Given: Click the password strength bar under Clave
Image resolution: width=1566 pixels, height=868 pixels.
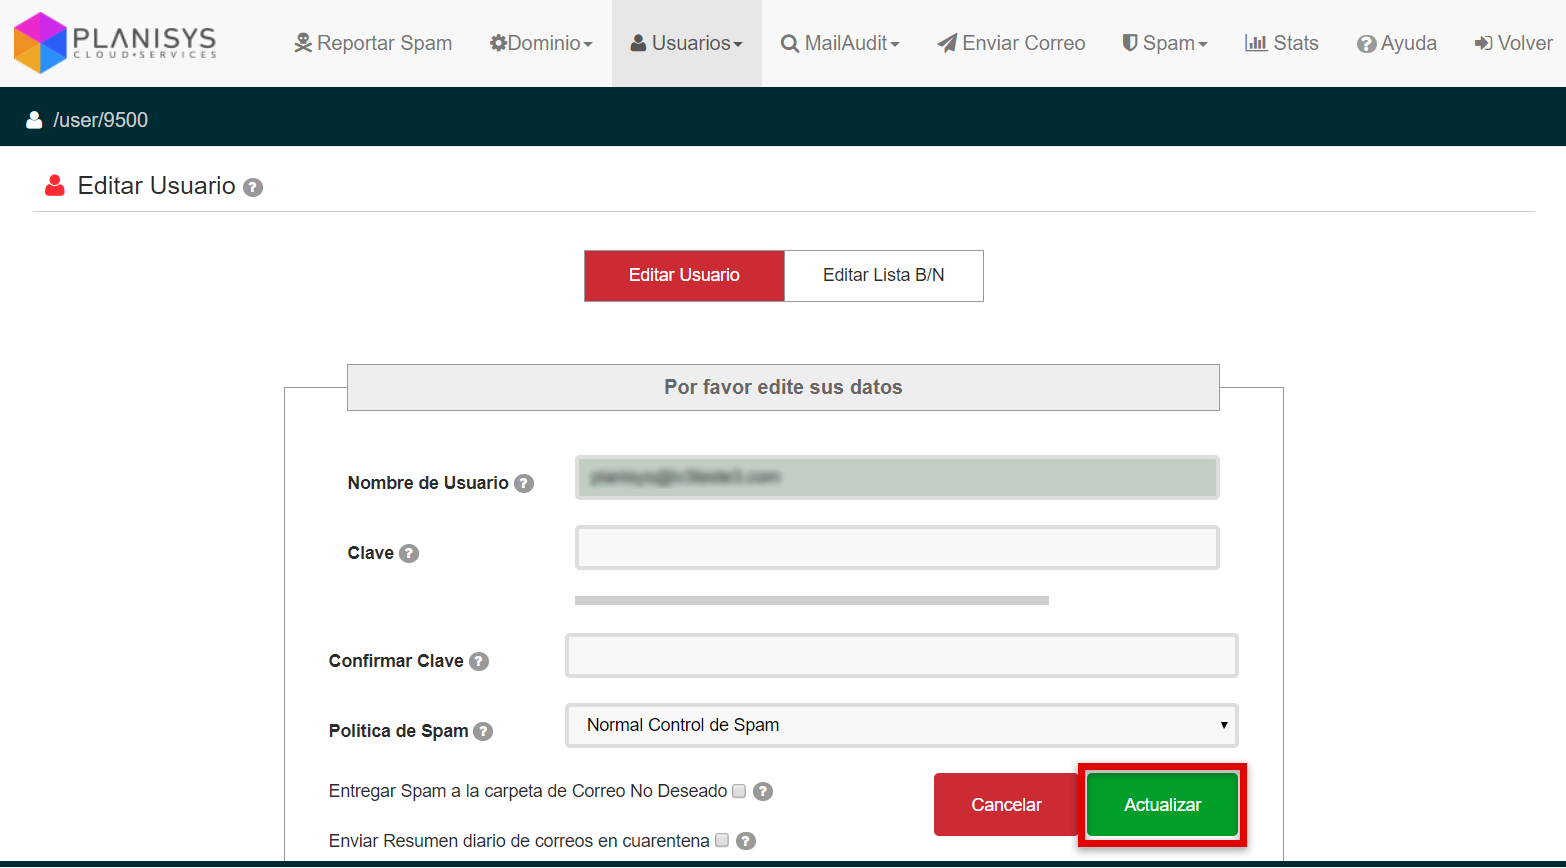Looking at the screenshot, I should 811,601.
